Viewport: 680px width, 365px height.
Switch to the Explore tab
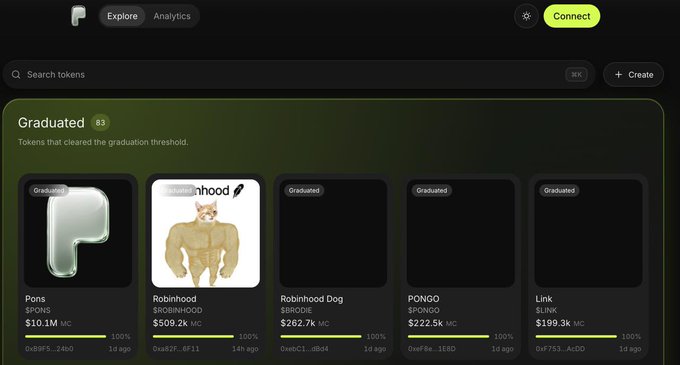122,16
